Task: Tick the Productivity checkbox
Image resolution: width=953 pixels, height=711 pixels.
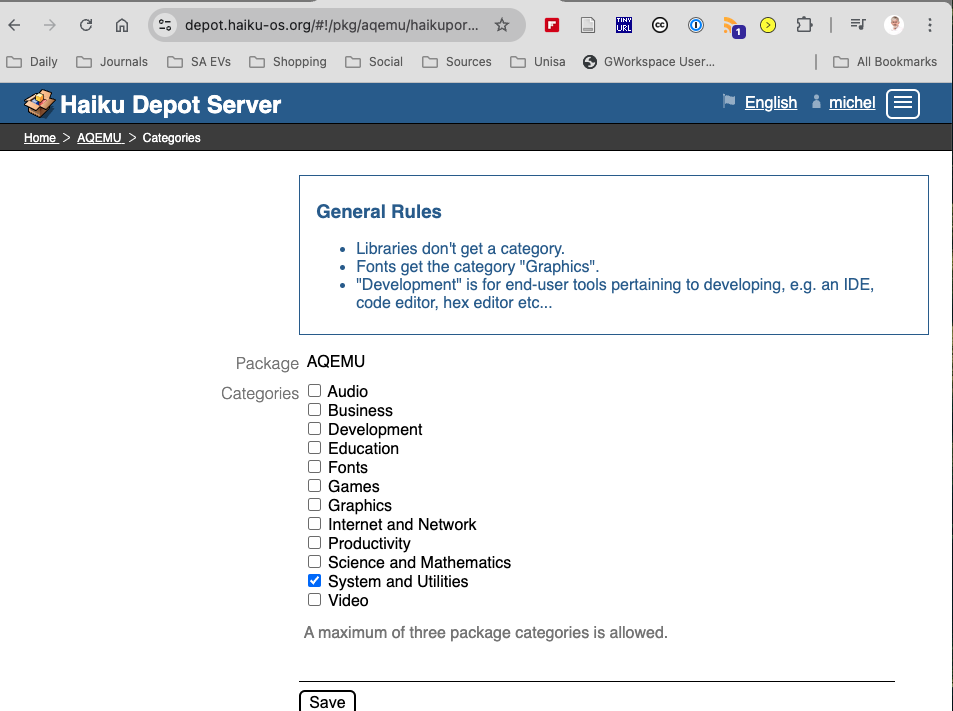Action: (314, 542)
